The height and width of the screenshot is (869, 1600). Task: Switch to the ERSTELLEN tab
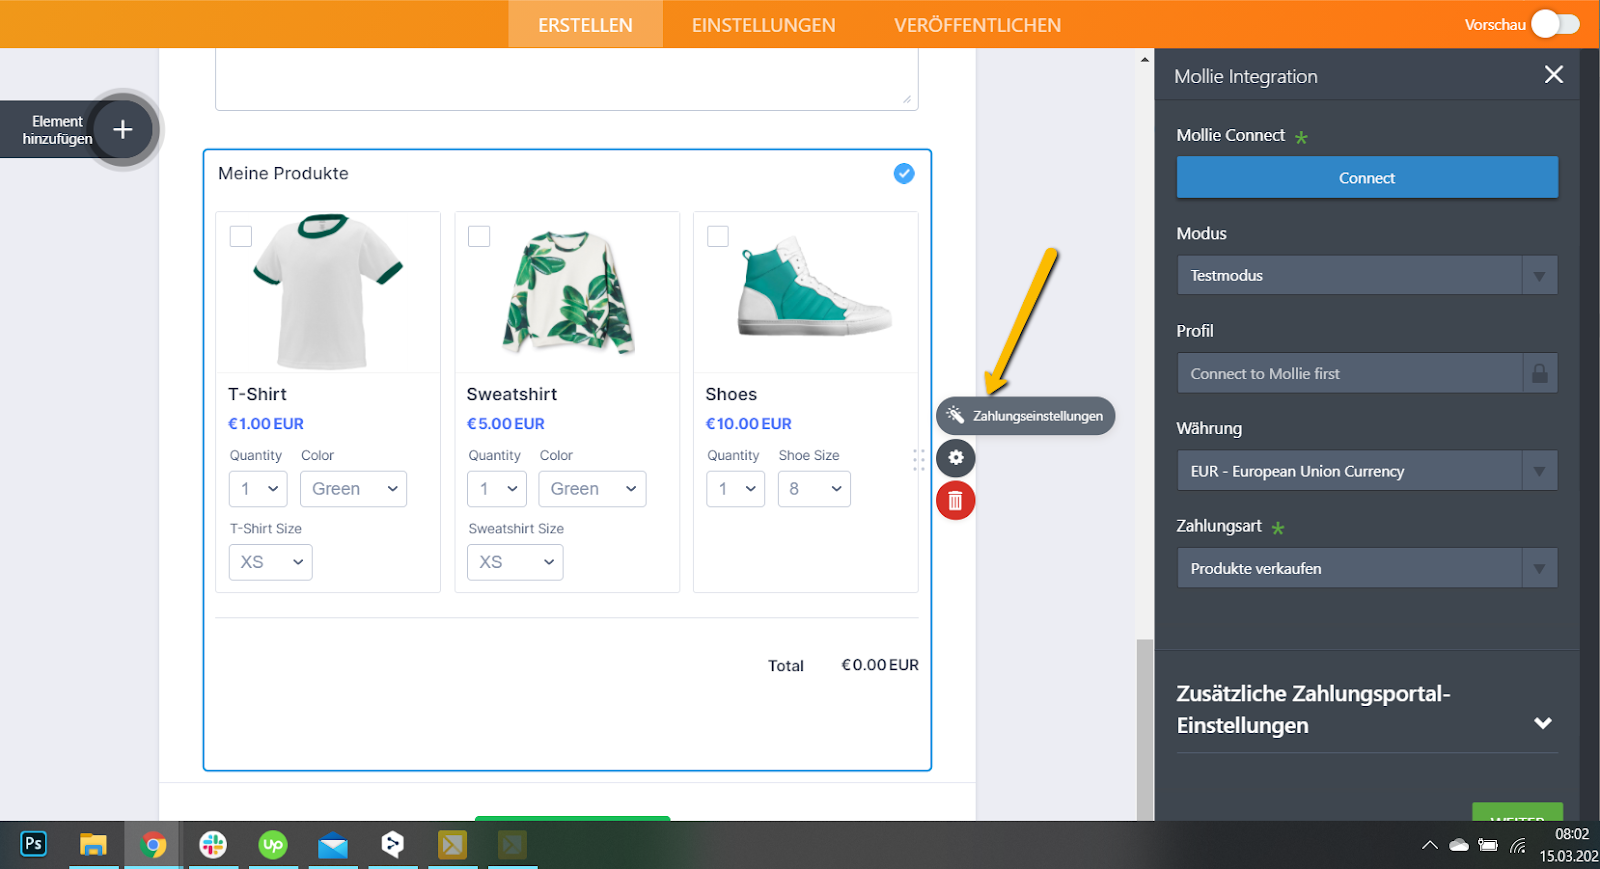(x=585, y=25)
